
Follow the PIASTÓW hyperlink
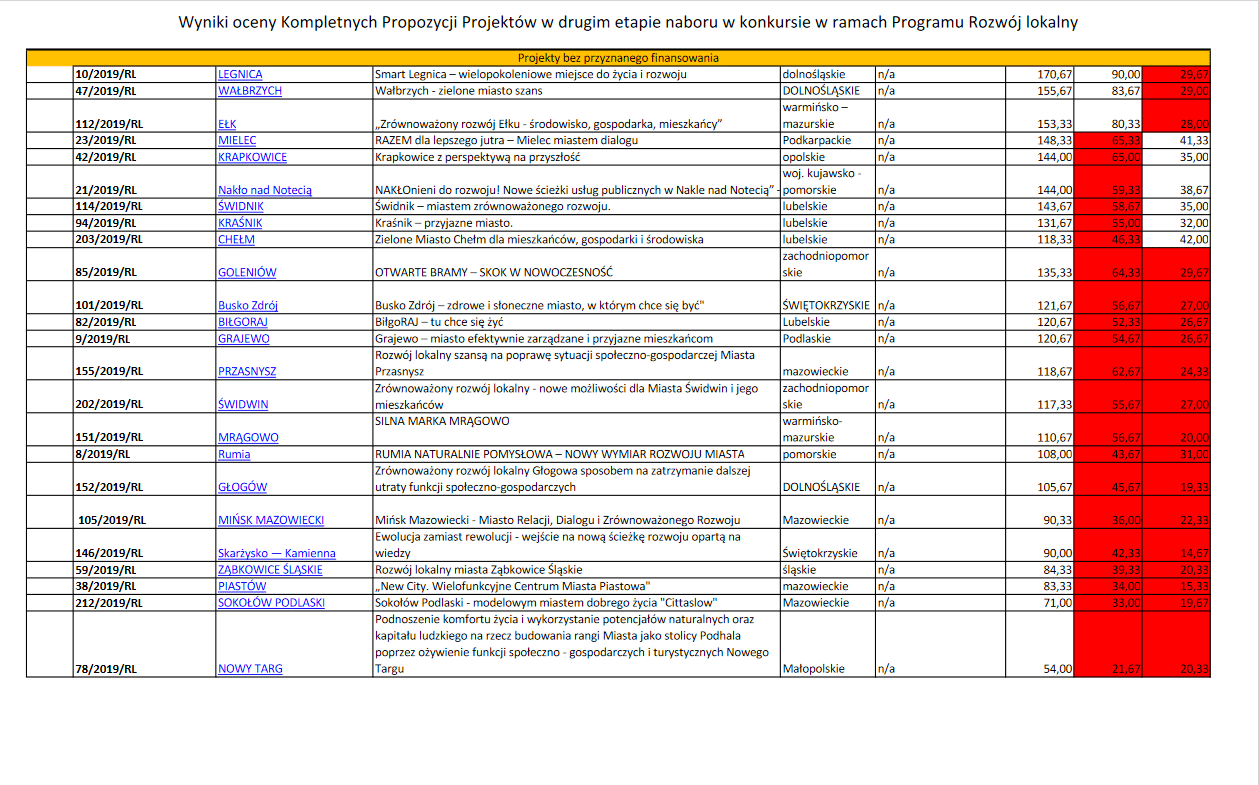tap(242, 586)
